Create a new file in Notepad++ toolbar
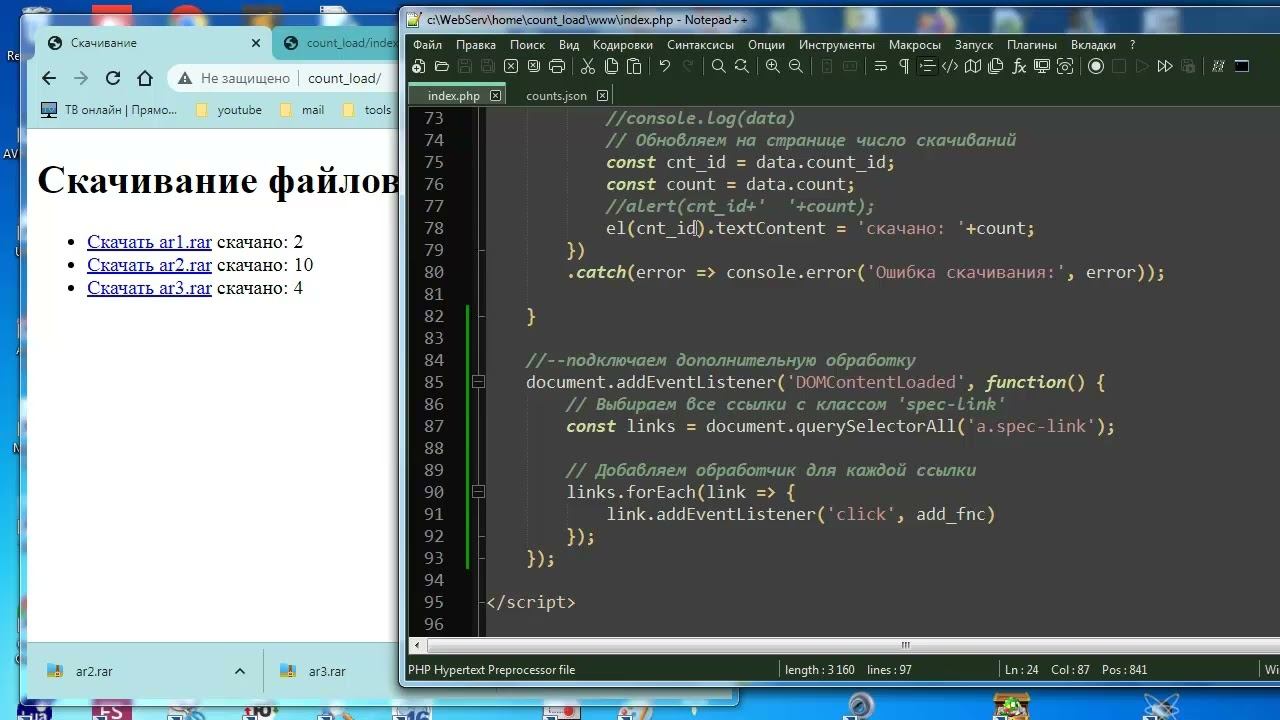The image size is (1280, 720). [418, 66]
